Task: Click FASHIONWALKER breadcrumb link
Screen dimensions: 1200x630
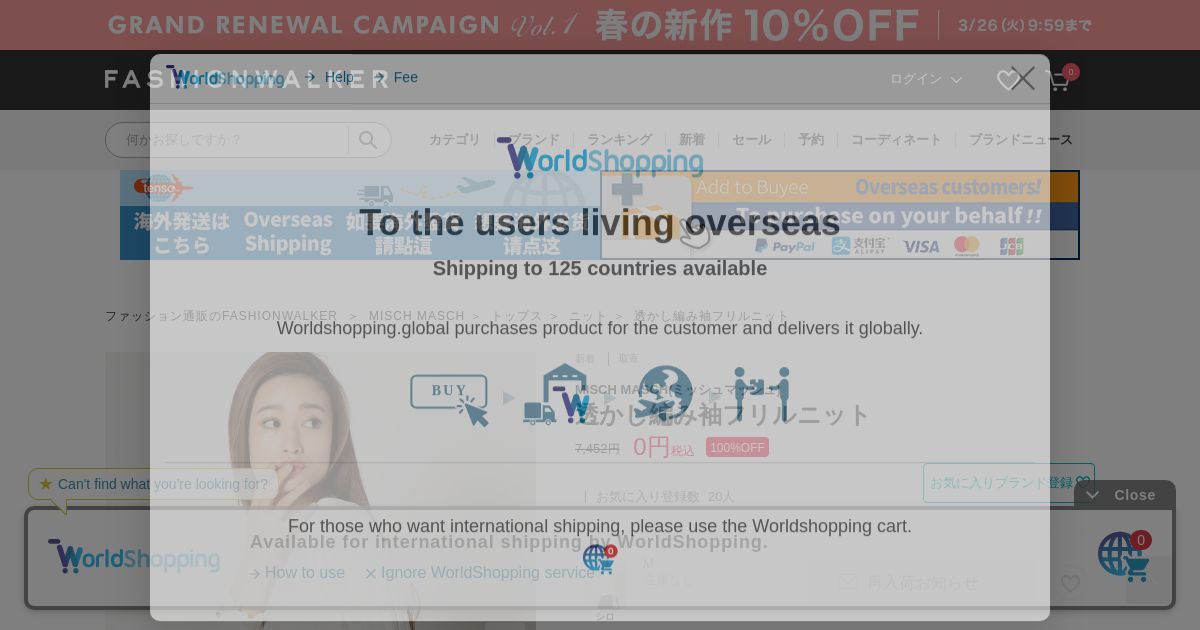Action: coord(221,316)
